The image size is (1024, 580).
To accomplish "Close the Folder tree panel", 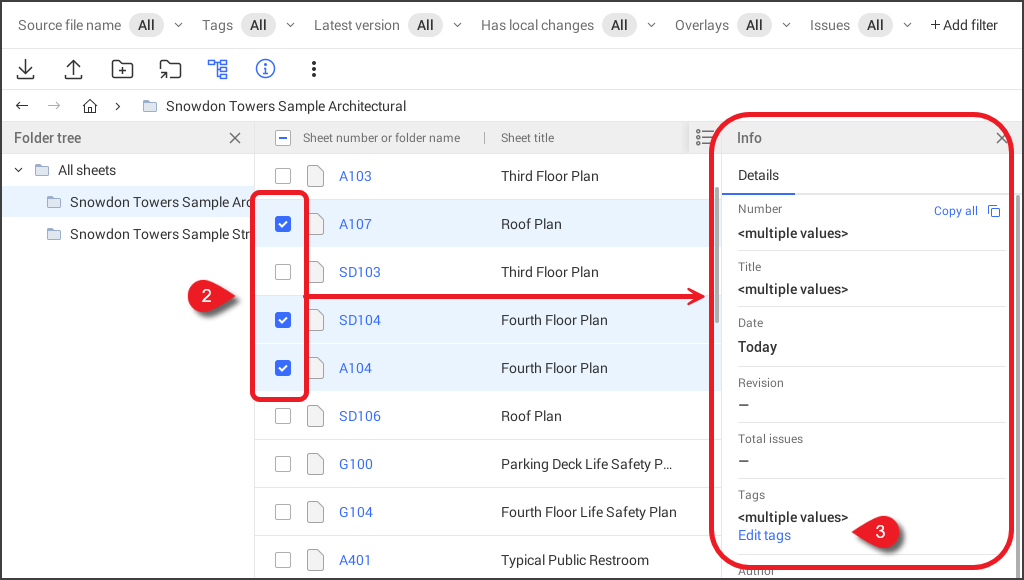I will tap(235, 138).
